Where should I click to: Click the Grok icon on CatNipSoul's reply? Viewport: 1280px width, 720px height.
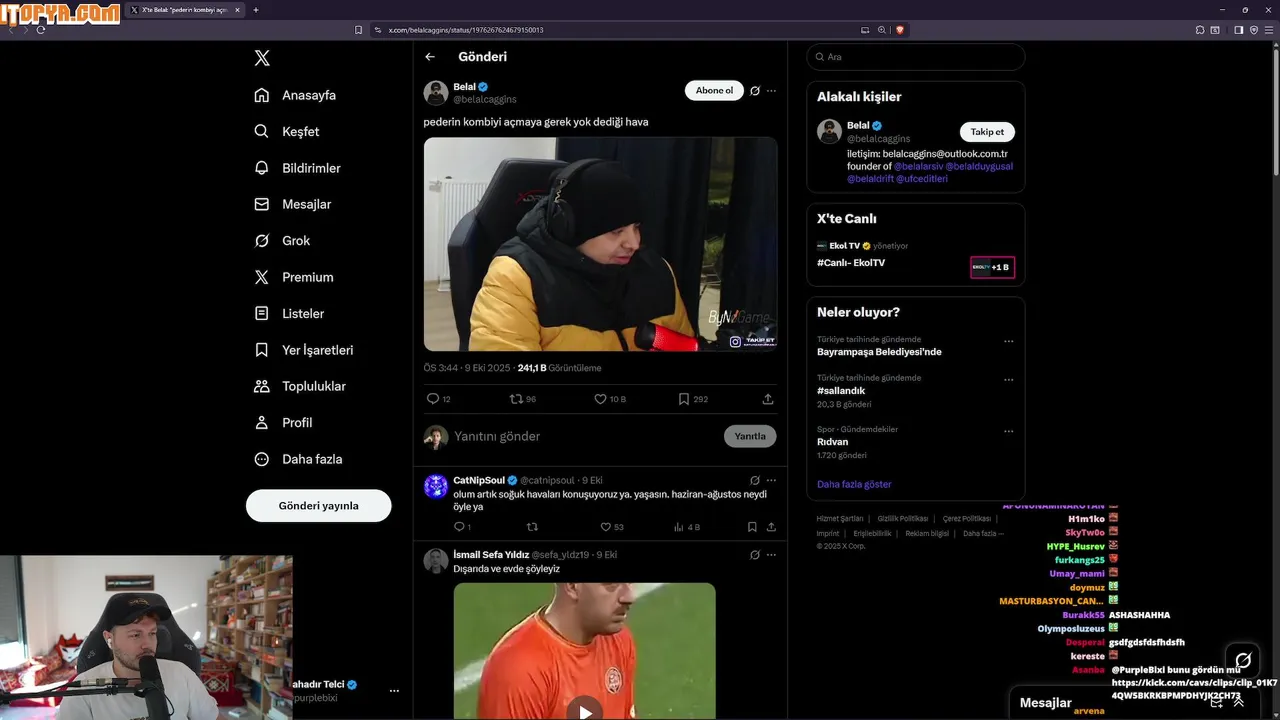click(x=755, y=480)
